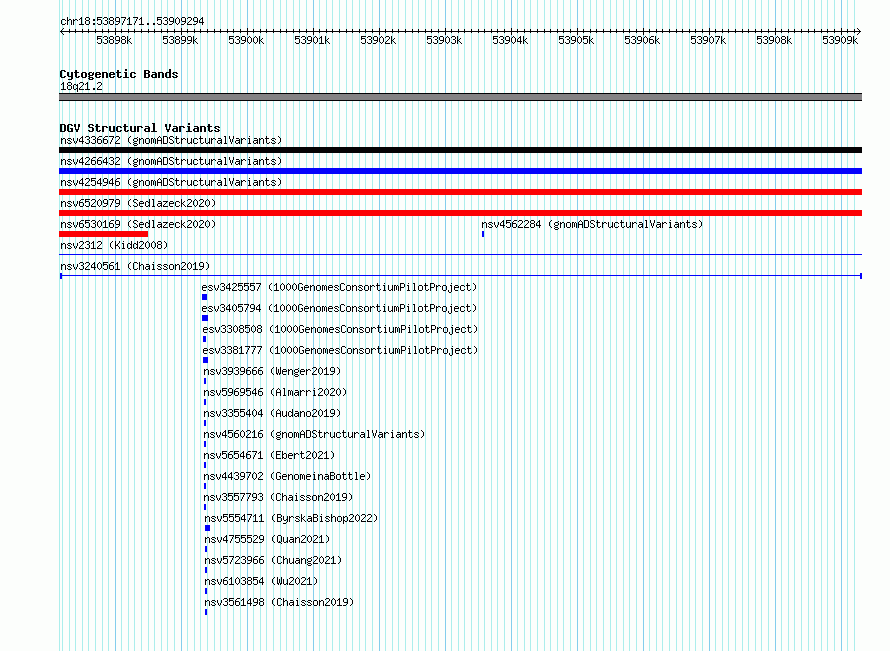Click the 53909k ruler tick label
Viewport: 890px width, 651px height.
(x=840, y=40)
